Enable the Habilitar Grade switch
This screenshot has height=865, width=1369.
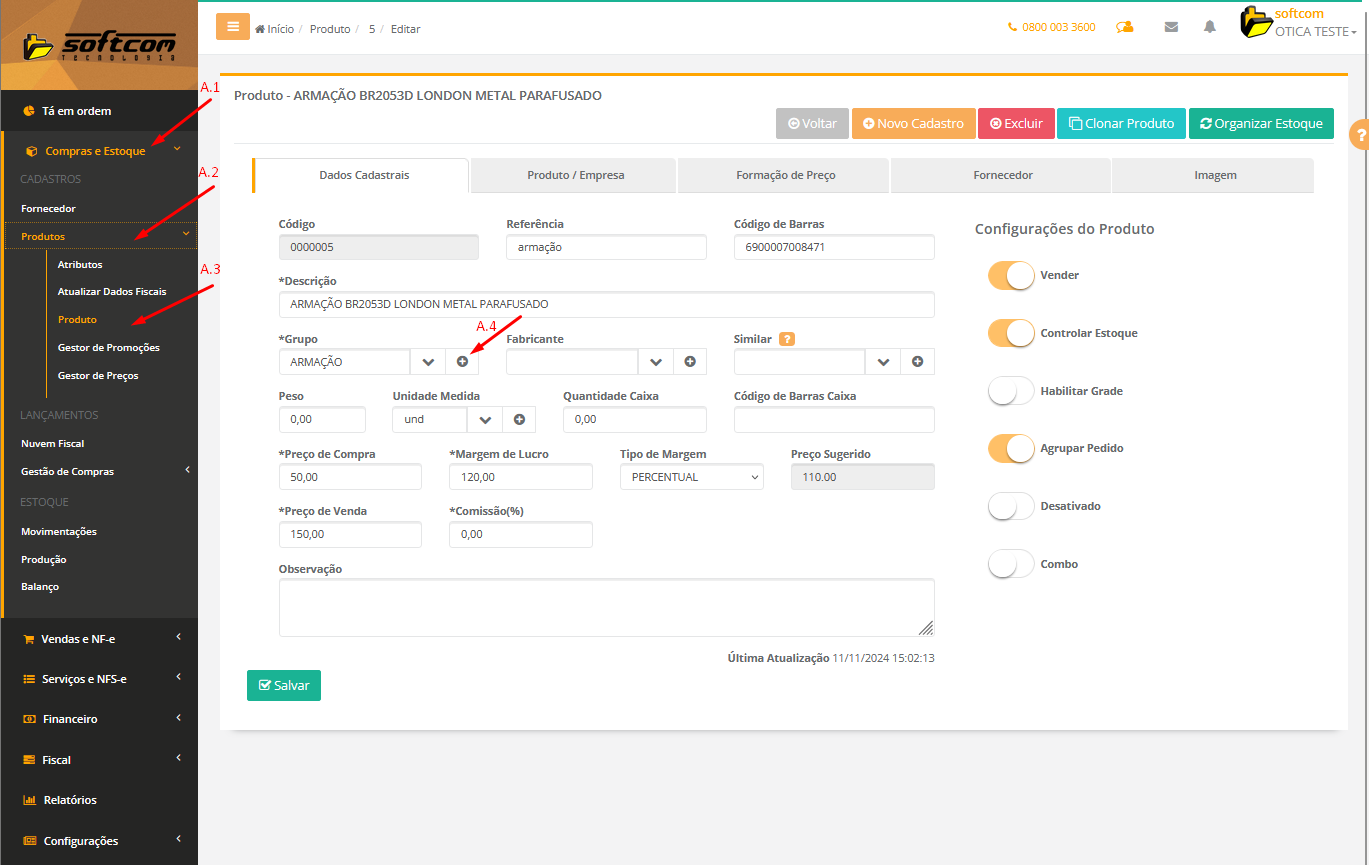(x=1010, y=391)
